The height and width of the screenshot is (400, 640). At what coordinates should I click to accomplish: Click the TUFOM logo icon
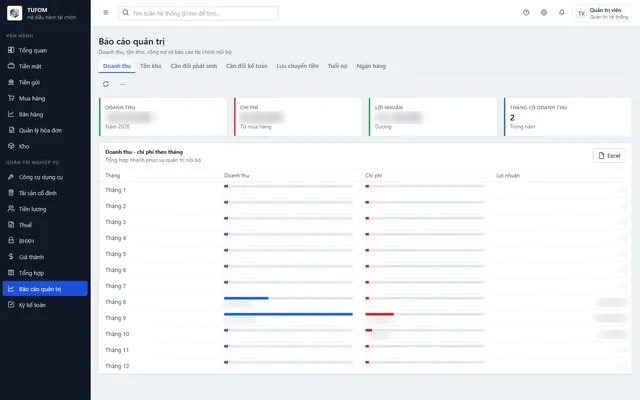pos(14,13)
